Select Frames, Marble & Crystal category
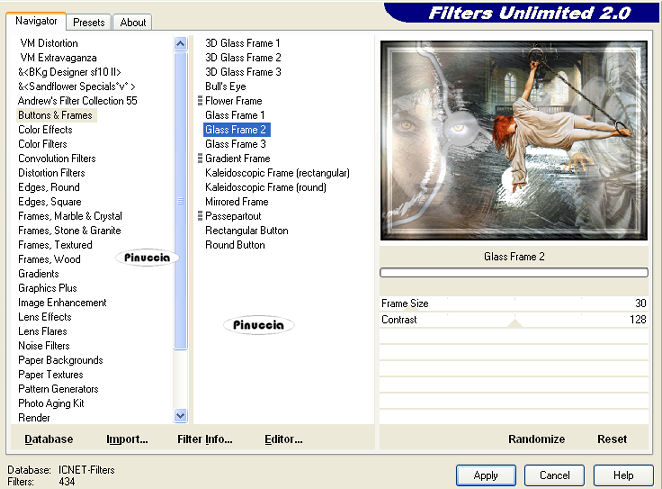Screen dimensions: 662x489 tap(70, 216)
